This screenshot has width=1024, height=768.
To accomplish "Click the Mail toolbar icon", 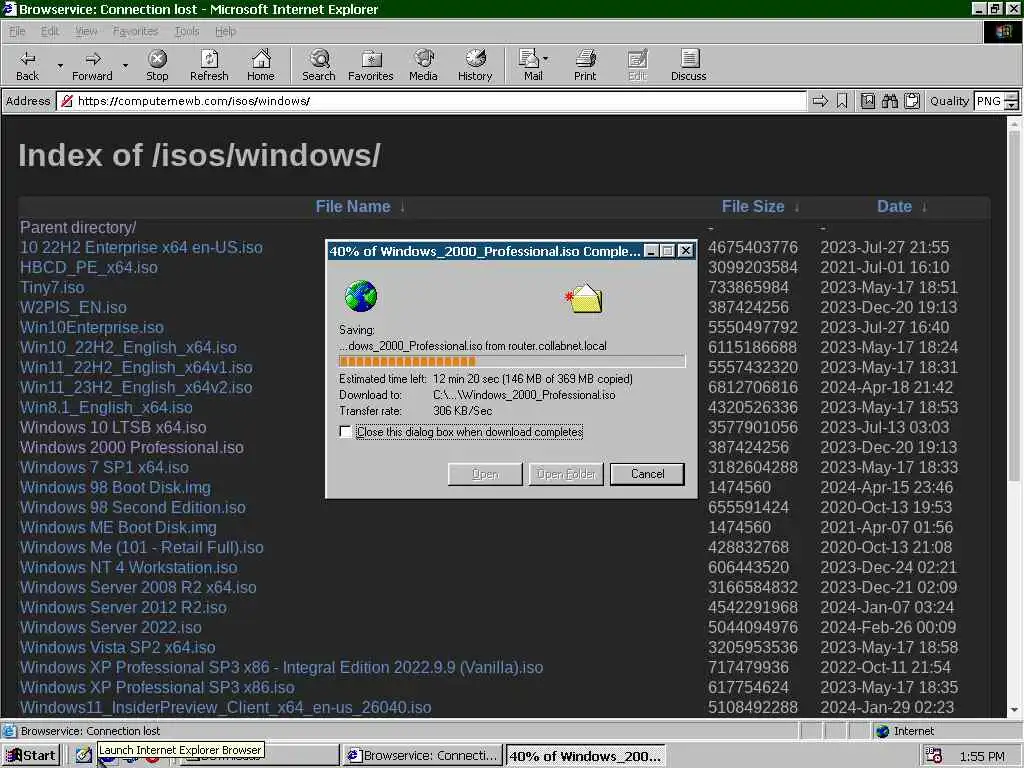I will tap(528, 59).
